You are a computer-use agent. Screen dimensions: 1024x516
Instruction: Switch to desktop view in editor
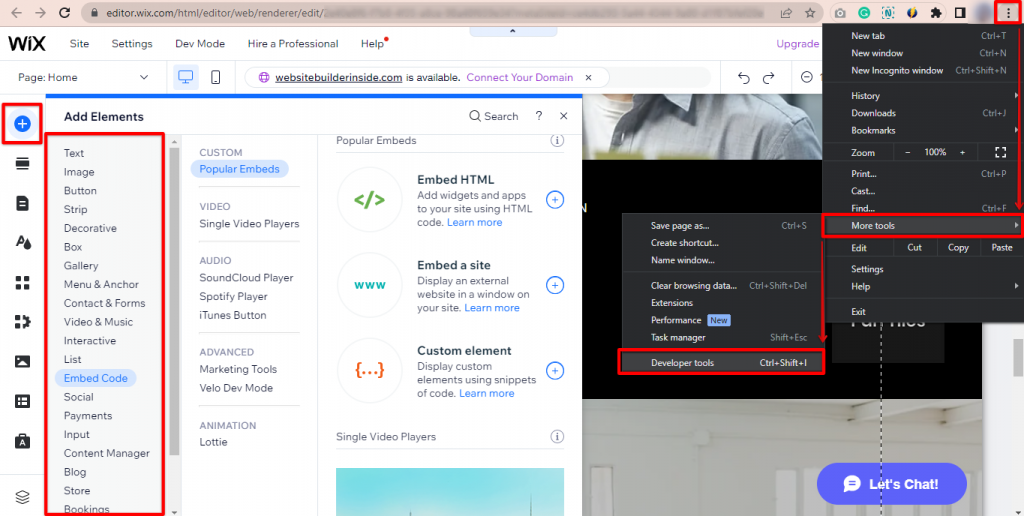(185, 77)
